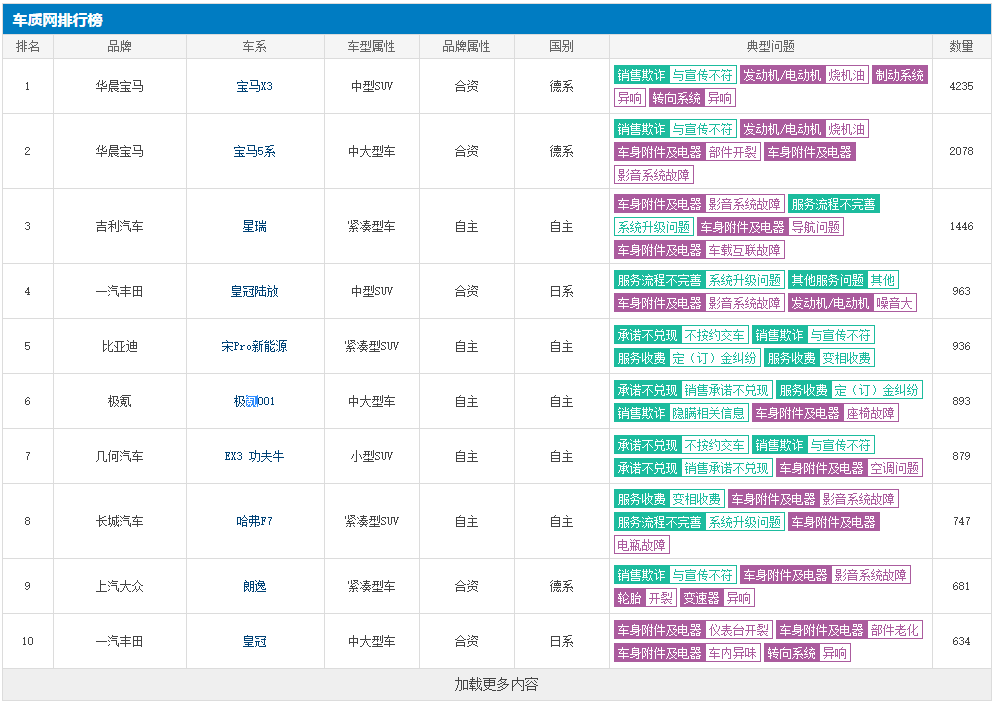Open the 哈弗F7 series link
Screen dimensions: 995x704
254,522
